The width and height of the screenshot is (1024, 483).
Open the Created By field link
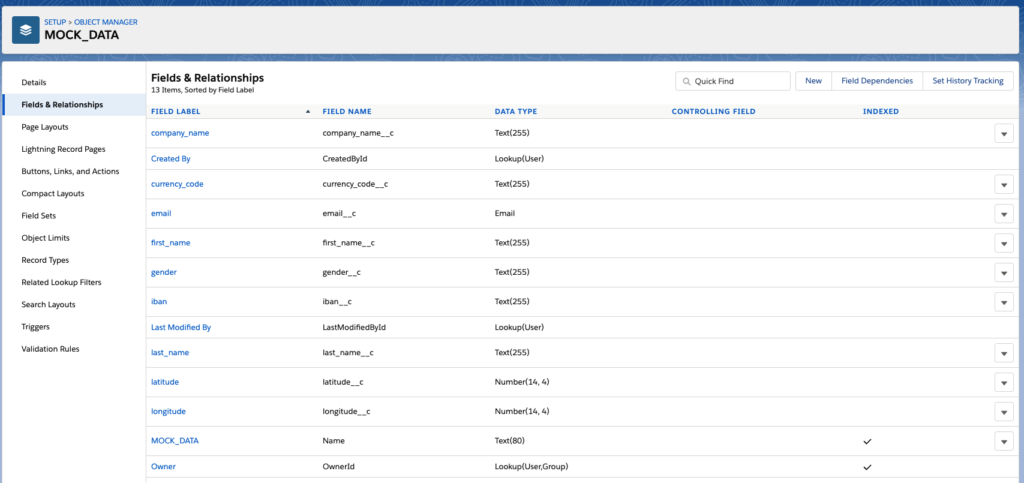point(170,159)
